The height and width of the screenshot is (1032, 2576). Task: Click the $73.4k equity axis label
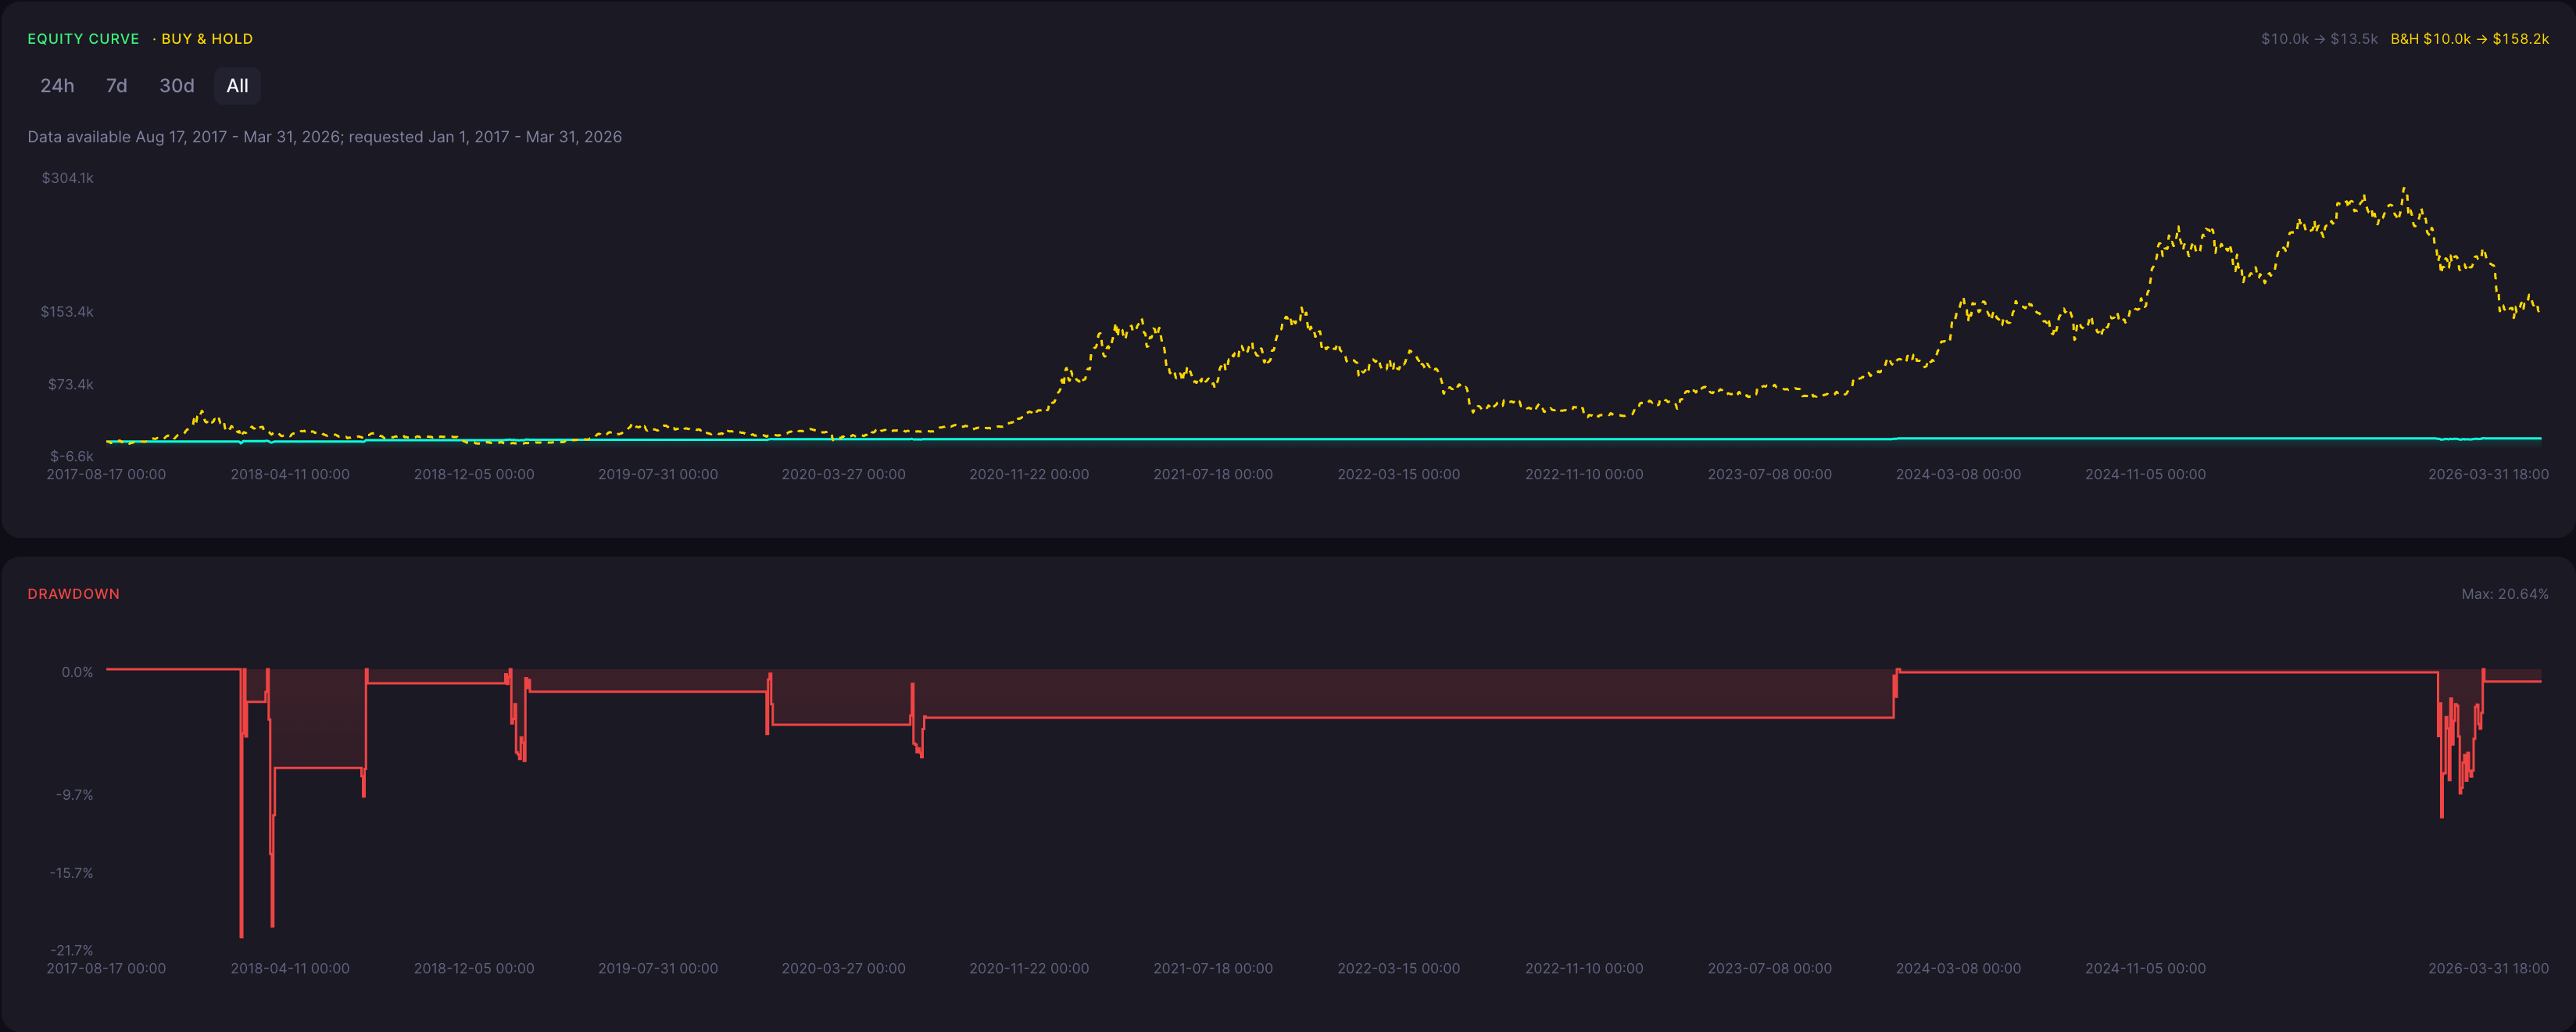70,384
